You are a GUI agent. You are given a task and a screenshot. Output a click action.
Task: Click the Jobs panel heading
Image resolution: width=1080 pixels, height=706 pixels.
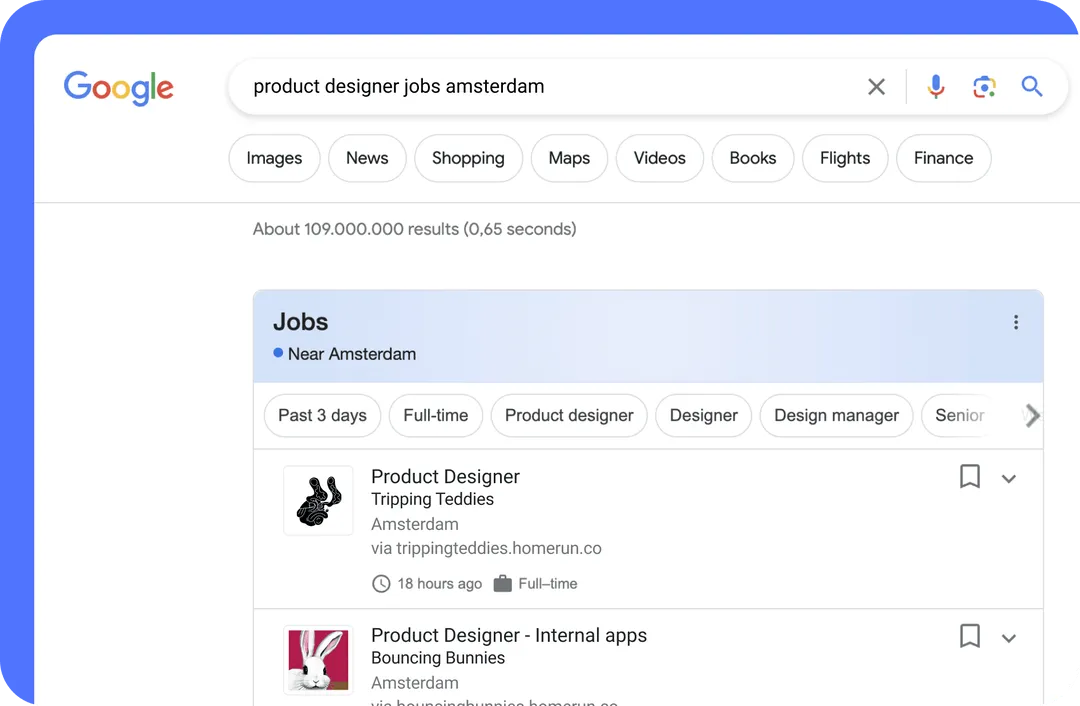300,322
